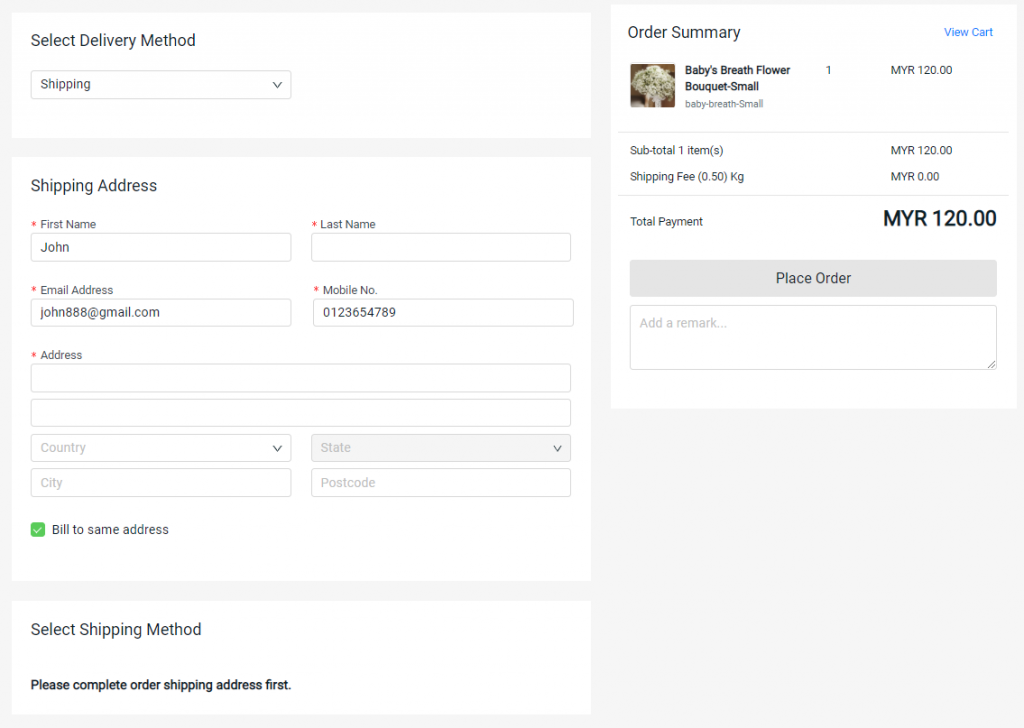Viewport: 1024px width, 728px height.
Task: Click the Baby's Breath bouquet thumbnail
Action: coord(652,86)
